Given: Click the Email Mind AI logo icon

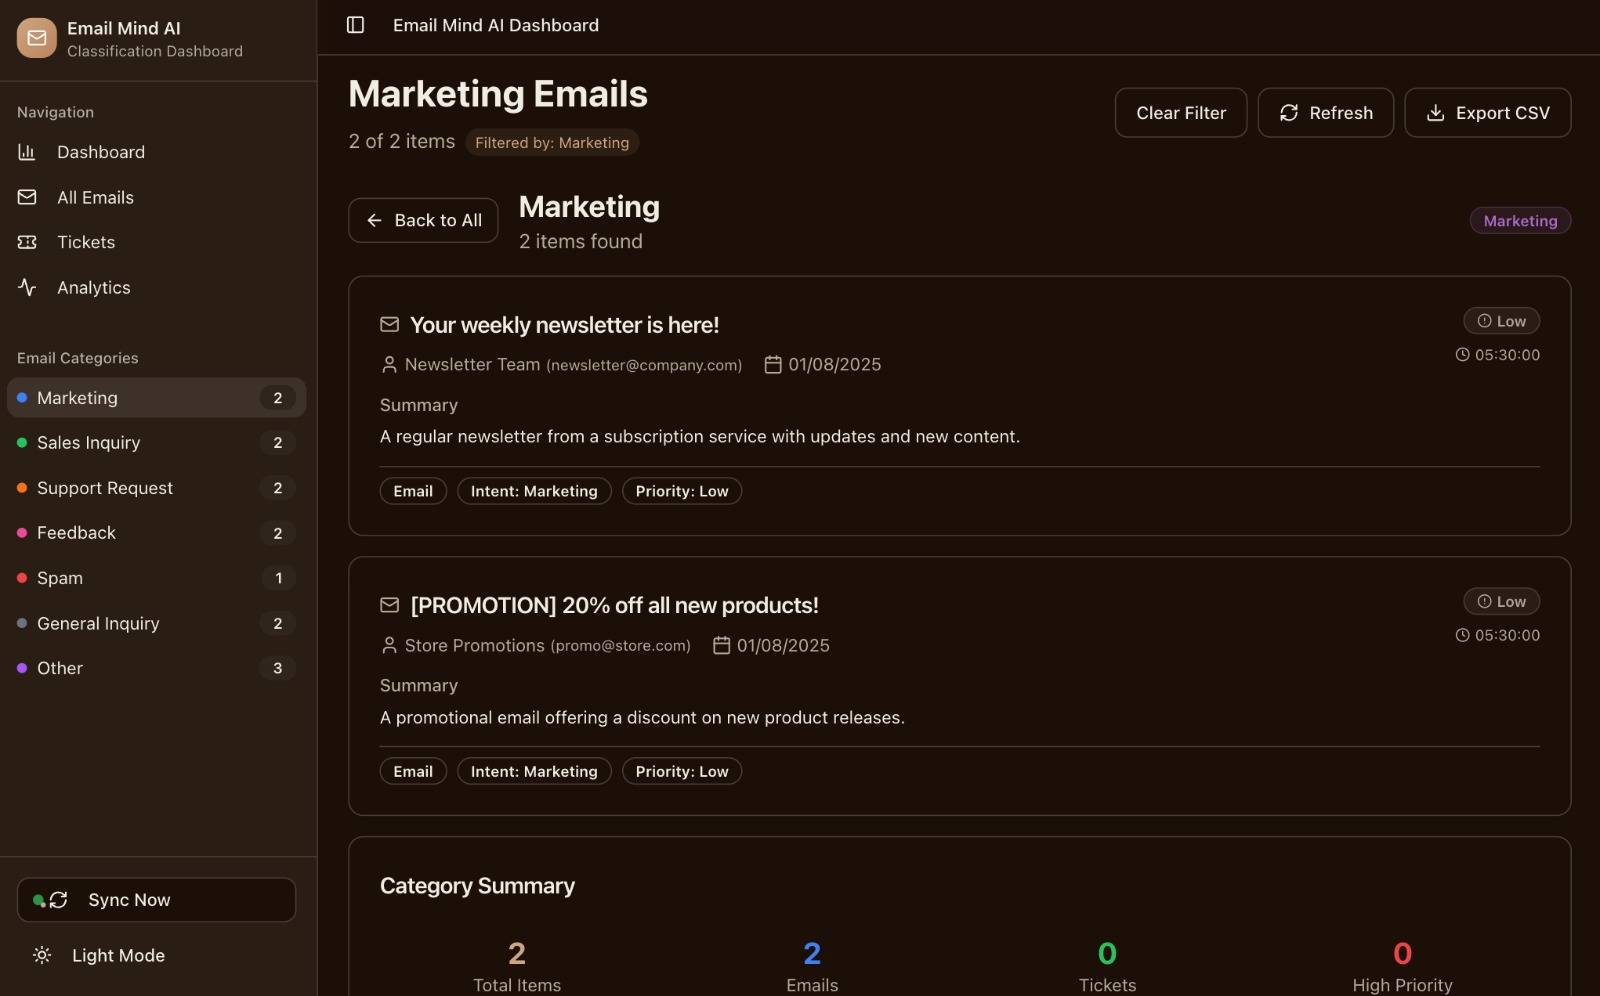Looking at the screenshot, I should click(36, 38).
